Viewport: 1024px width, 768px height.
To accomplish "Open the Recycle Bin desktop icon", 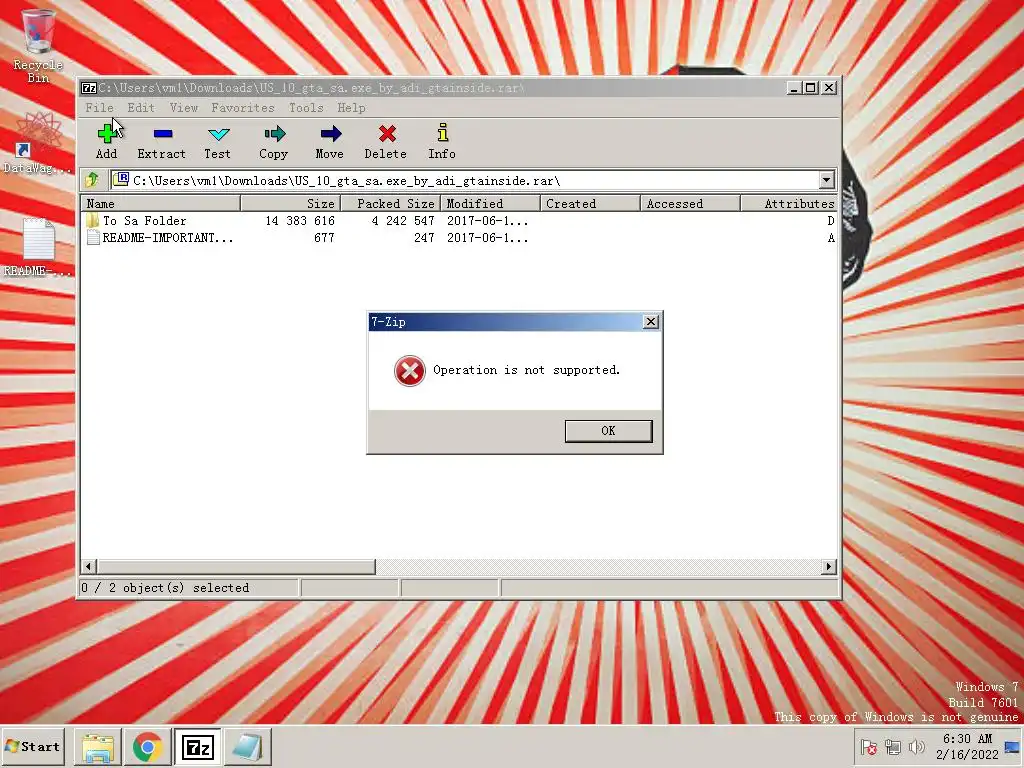I will click(x=39, y=46).
